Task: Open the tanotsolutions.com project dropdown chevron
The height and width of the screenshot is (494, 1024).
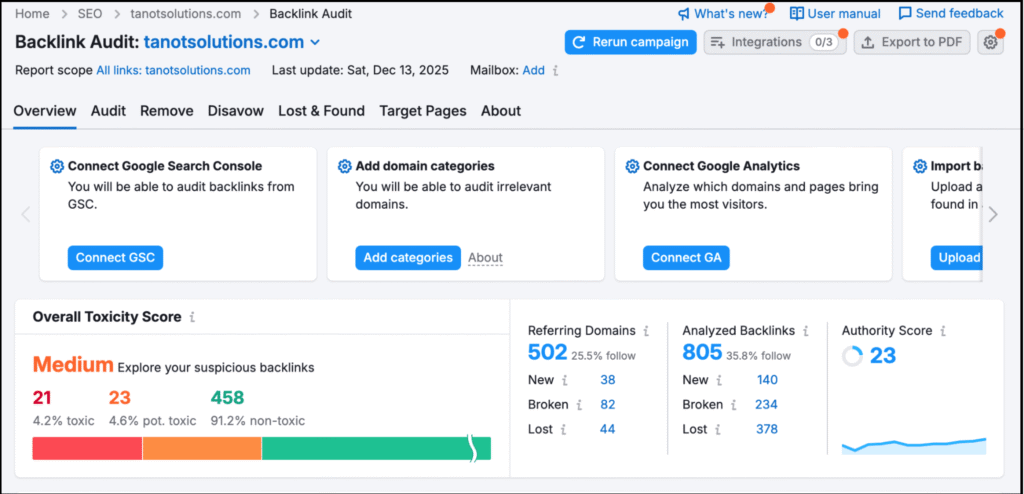Action: (x=315, y=42)
